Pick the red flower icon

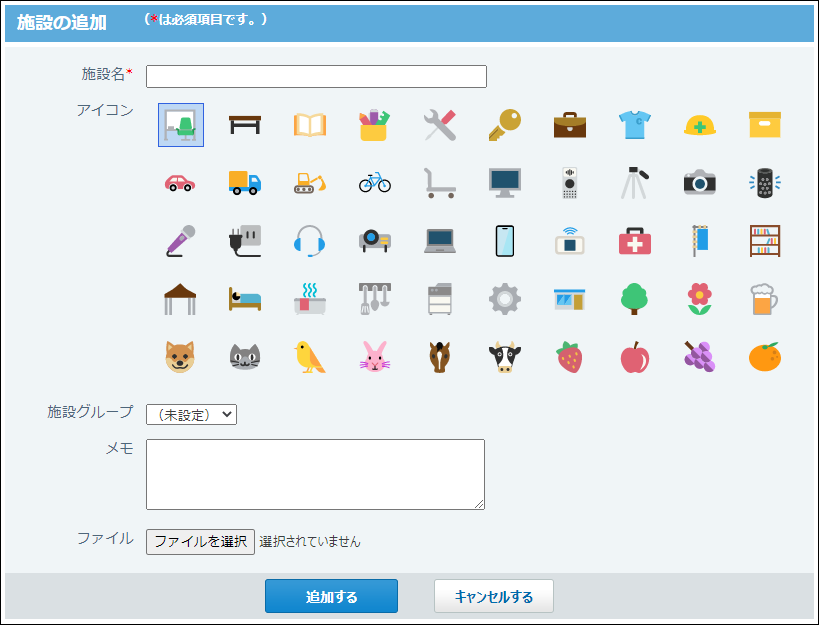pyautogui.click(x=700, y=299)
